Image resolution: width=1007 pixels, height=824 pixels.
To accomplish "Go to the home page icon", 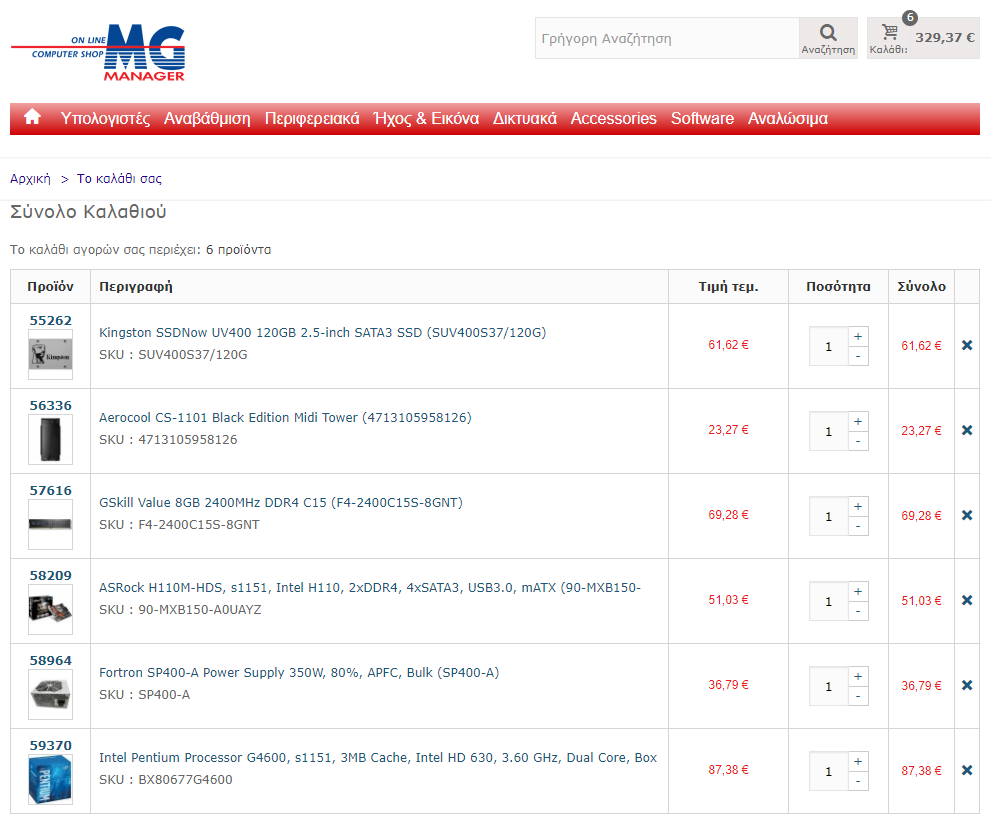I will pyautogui.click(x=32, y=118).
